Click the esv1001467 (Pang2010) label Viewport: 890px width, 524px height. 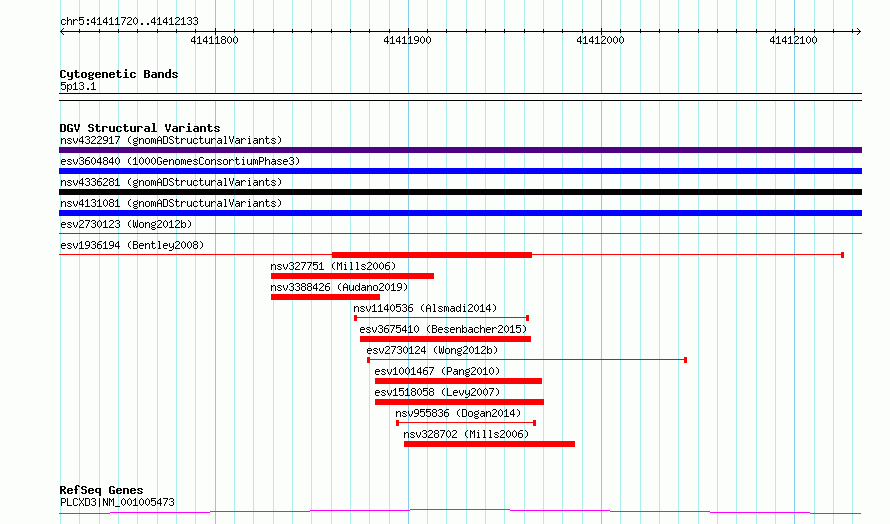[x=437, y=371]
